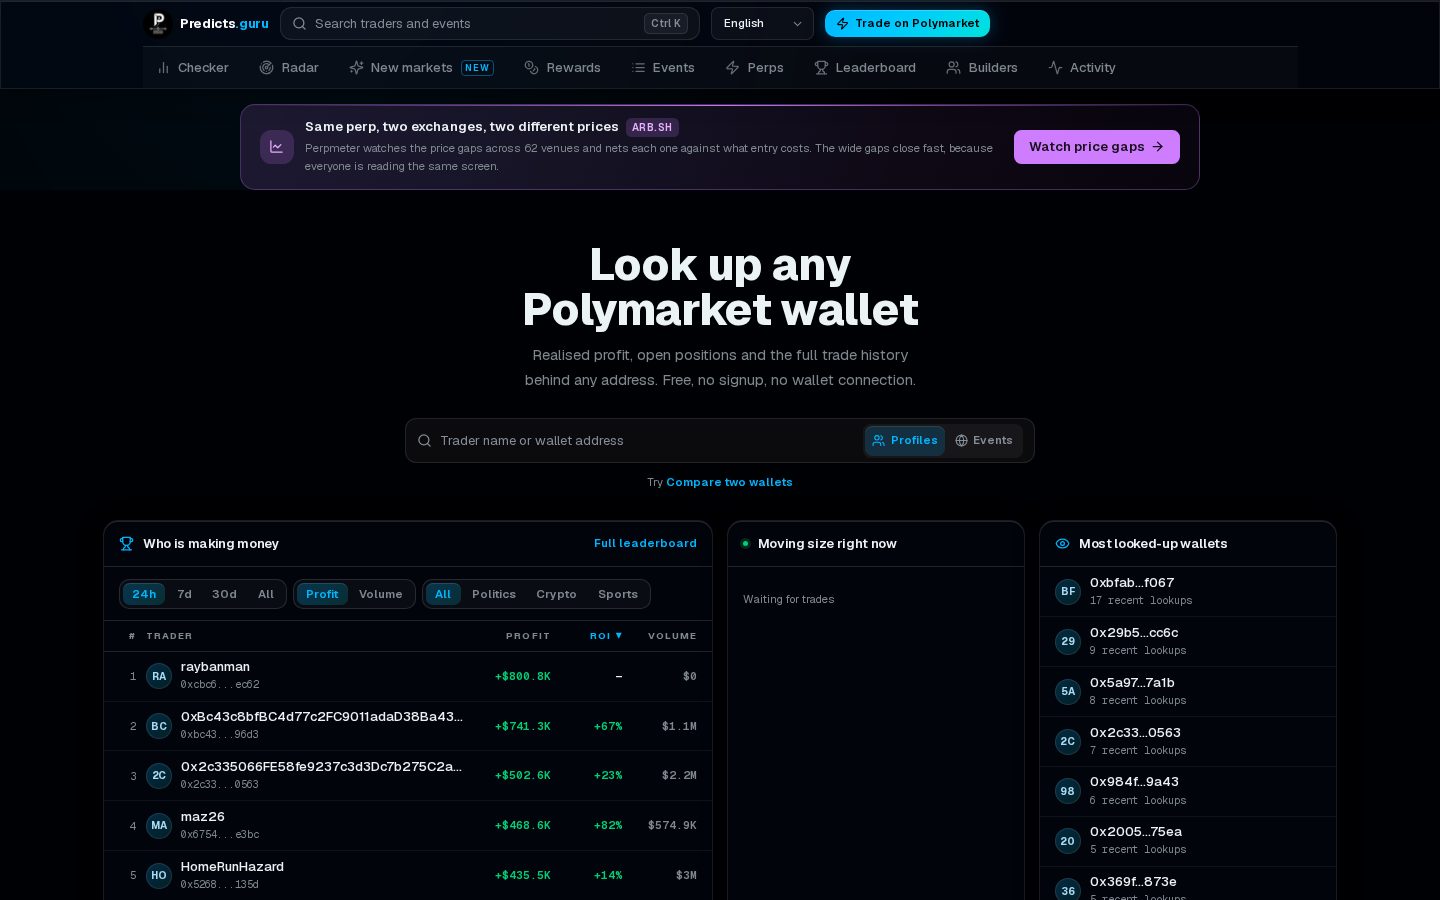Click the Checker bar chart icon
Image resolution: width=1440 pixels, height=900 pixels.
(x=163, y=68)
